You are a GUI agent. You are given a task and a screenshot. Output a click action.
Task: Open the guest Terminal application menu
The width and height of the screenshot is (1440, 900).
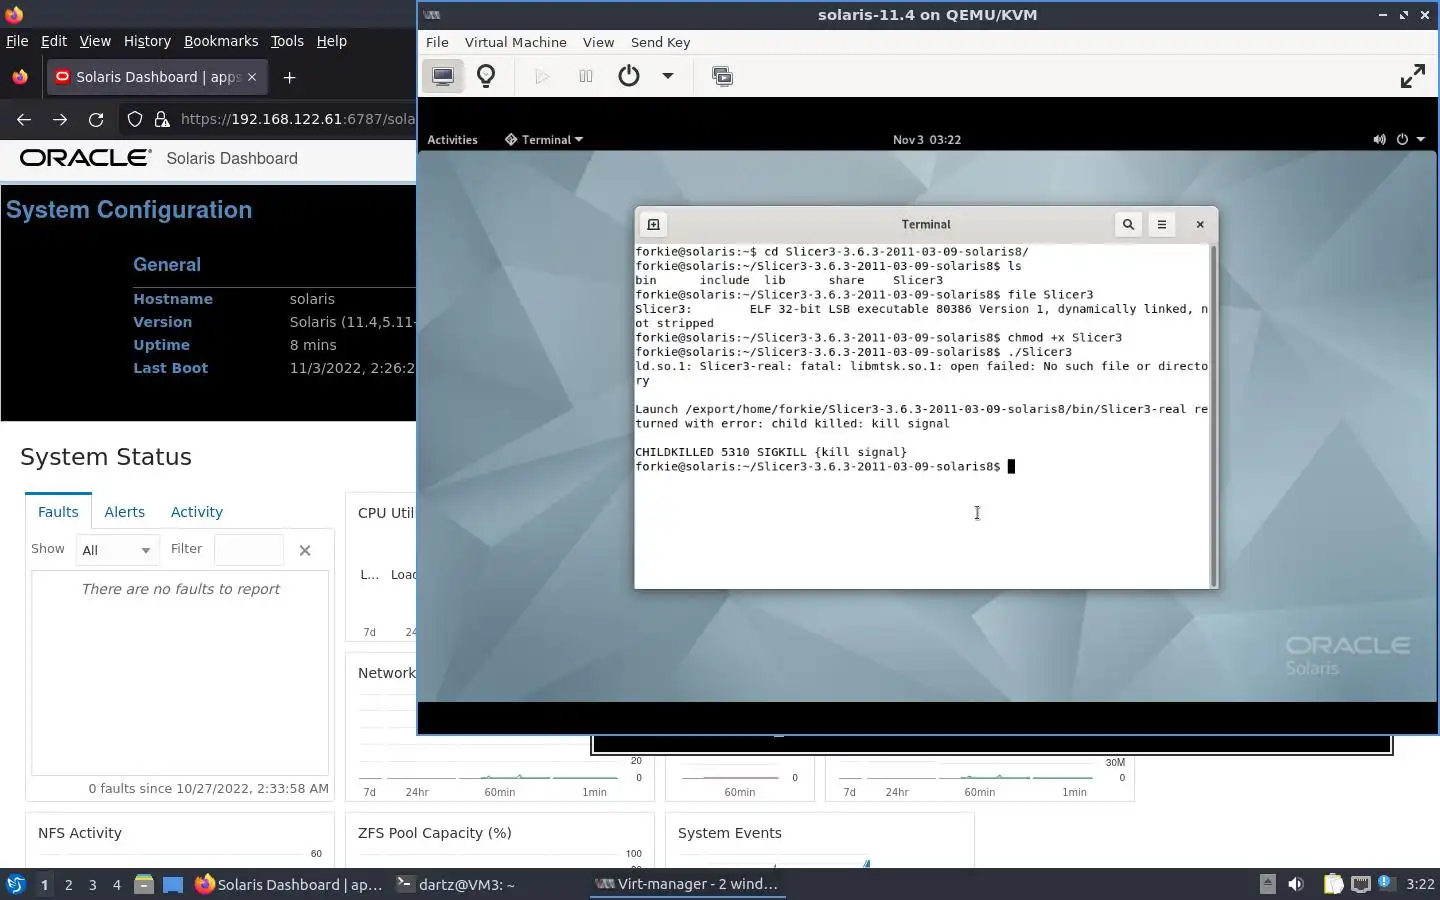click(x=544, y=140)
